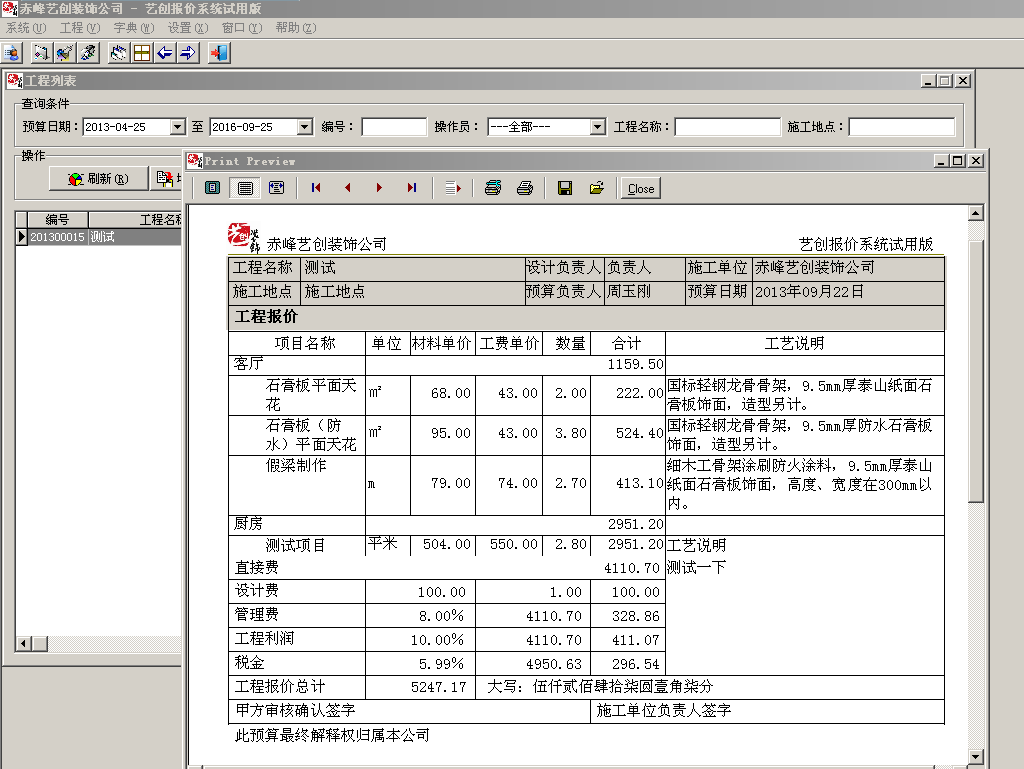Open the 字典 menu
Image resolution: width=1024 pixels, height=769 pixels.
(x=133, y=28)
